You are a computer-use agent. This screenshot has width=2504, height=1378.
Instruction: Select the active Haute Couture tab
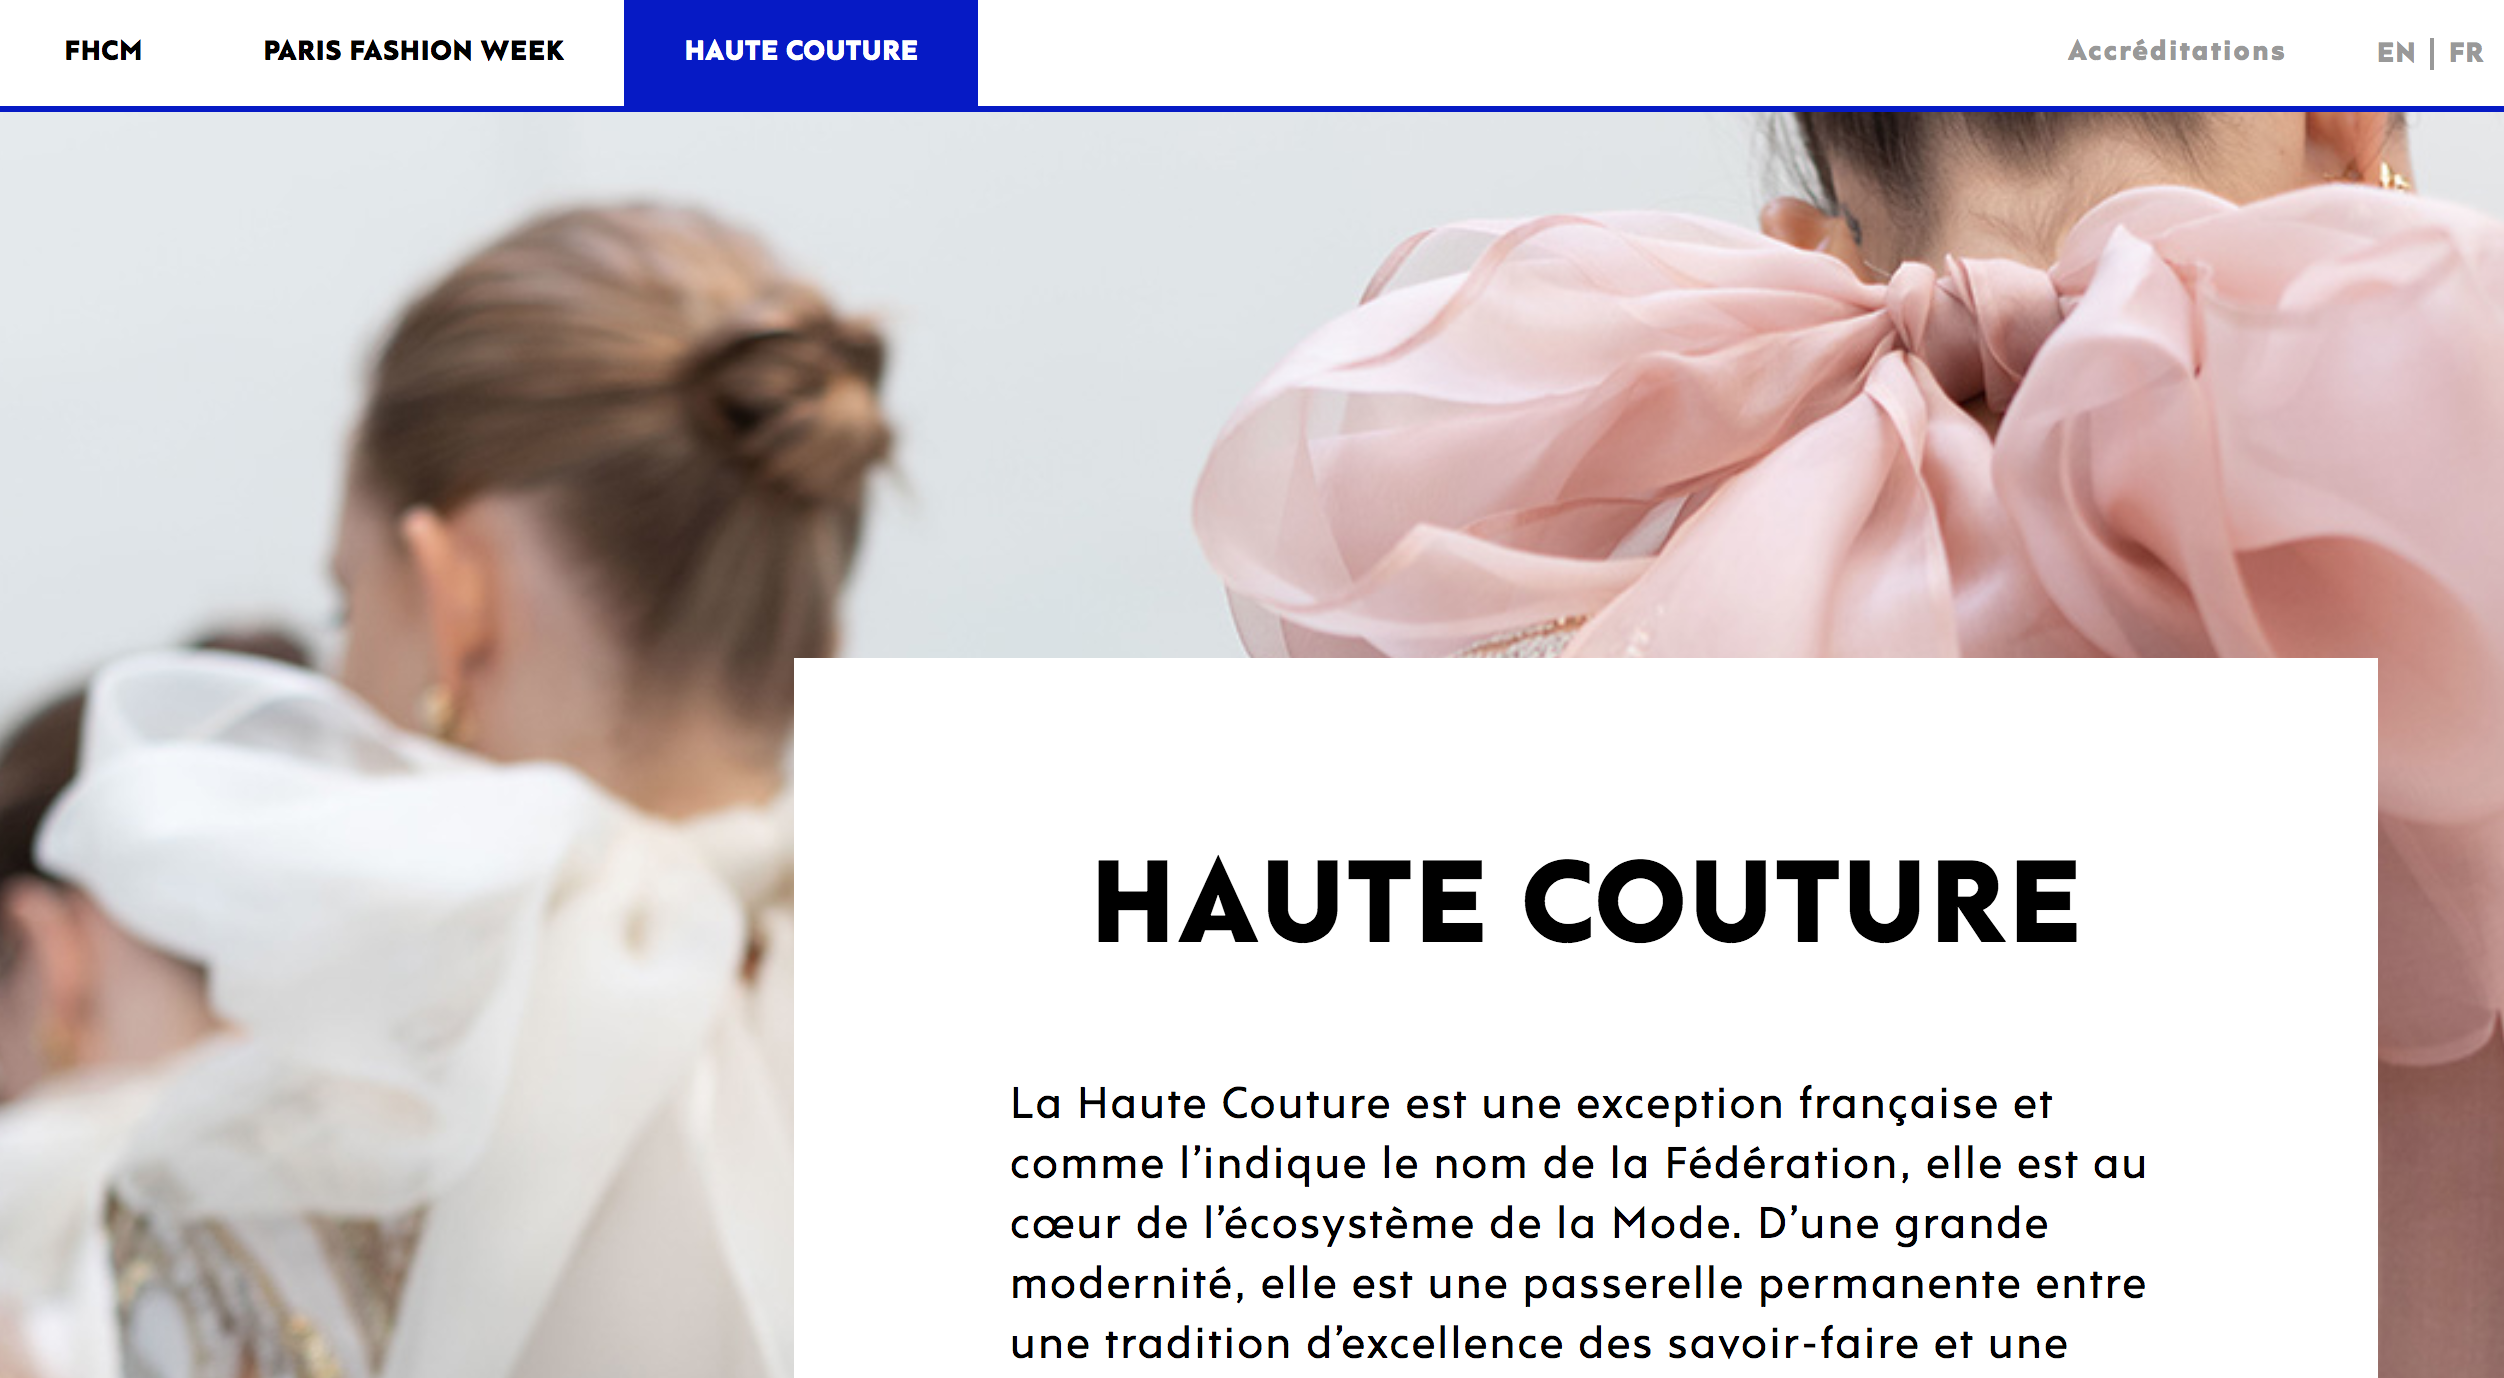[x=801, y=52]
